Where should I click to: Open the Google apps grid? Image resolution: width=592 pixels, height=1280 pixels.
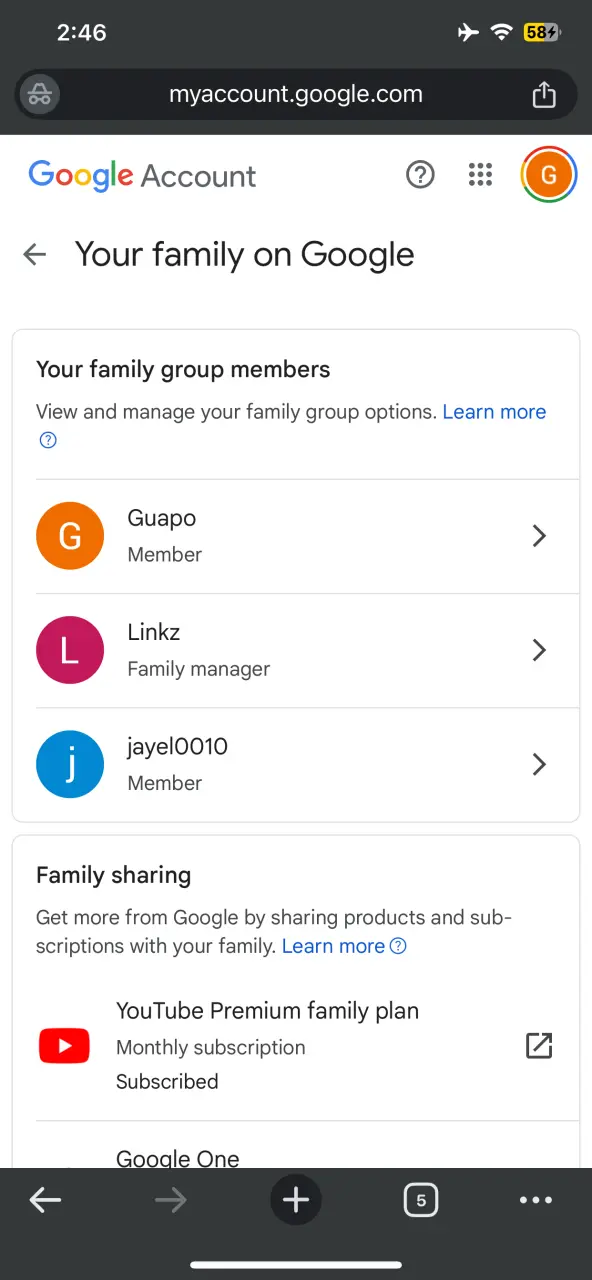481,175
